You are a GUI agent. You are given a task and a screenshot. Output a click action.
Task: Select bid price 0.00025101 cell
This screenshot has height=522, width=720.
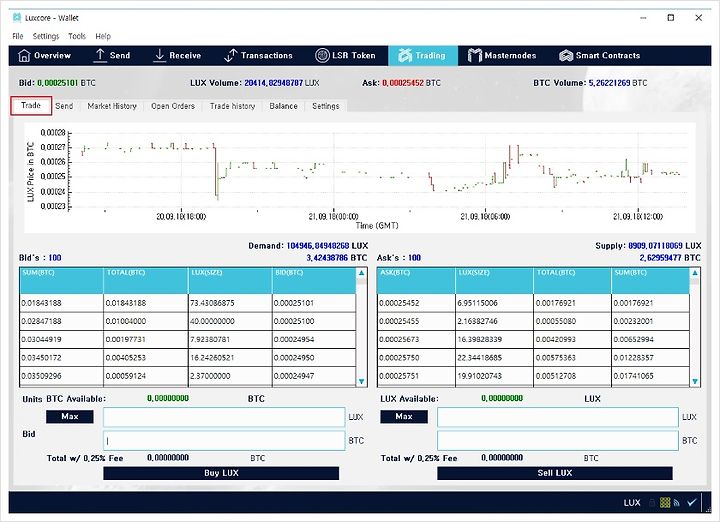click(x=314, y=303)
